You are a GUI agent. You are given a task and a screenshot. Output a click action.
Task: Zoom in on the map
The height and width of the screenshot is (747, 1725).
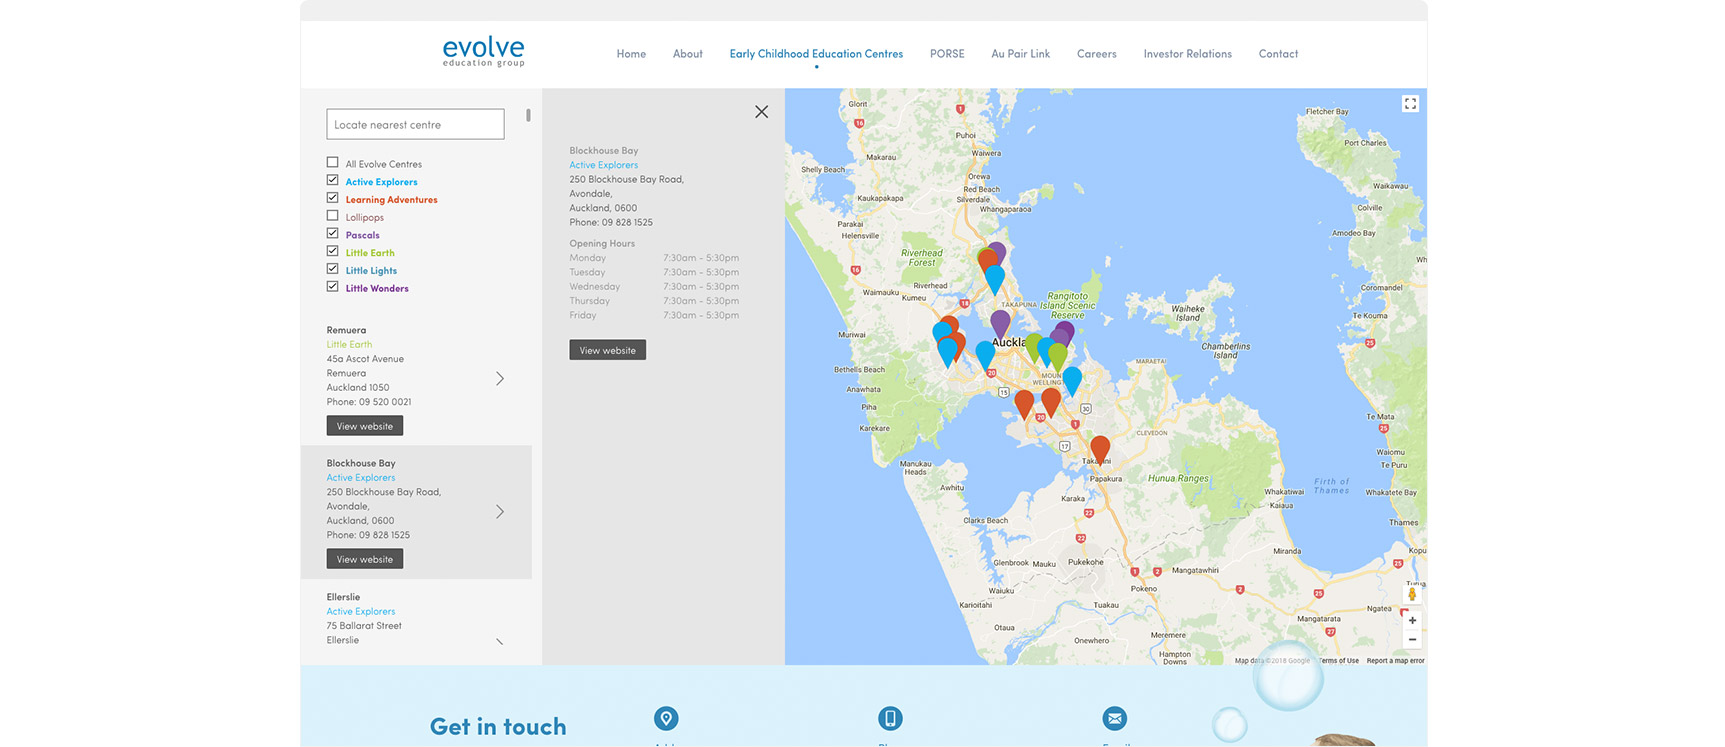[x=1412, y=620]
